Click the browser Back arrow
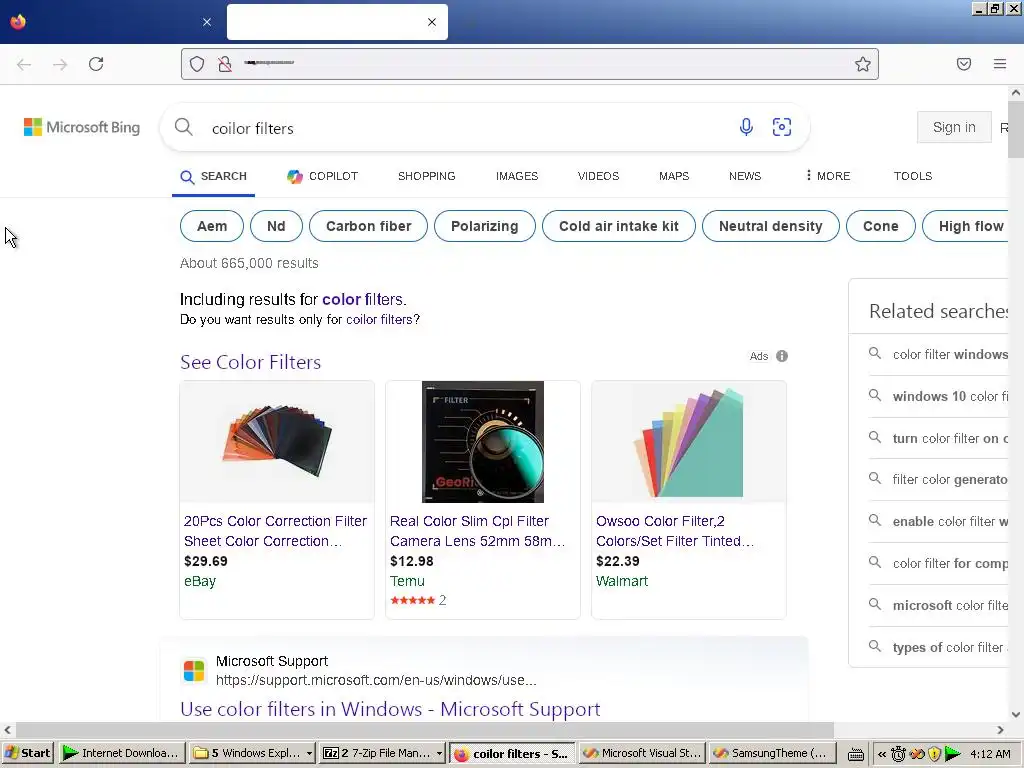This screenshot has height=768, width=1024. [x=24, y=64]
